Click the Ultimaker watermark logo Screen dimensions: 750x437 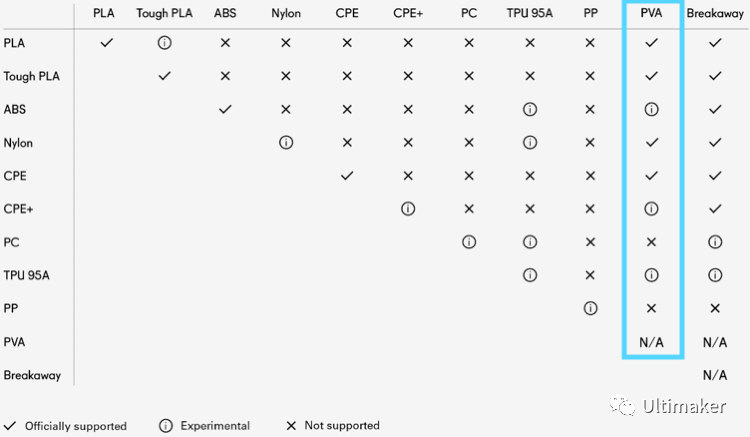point(668,406)
